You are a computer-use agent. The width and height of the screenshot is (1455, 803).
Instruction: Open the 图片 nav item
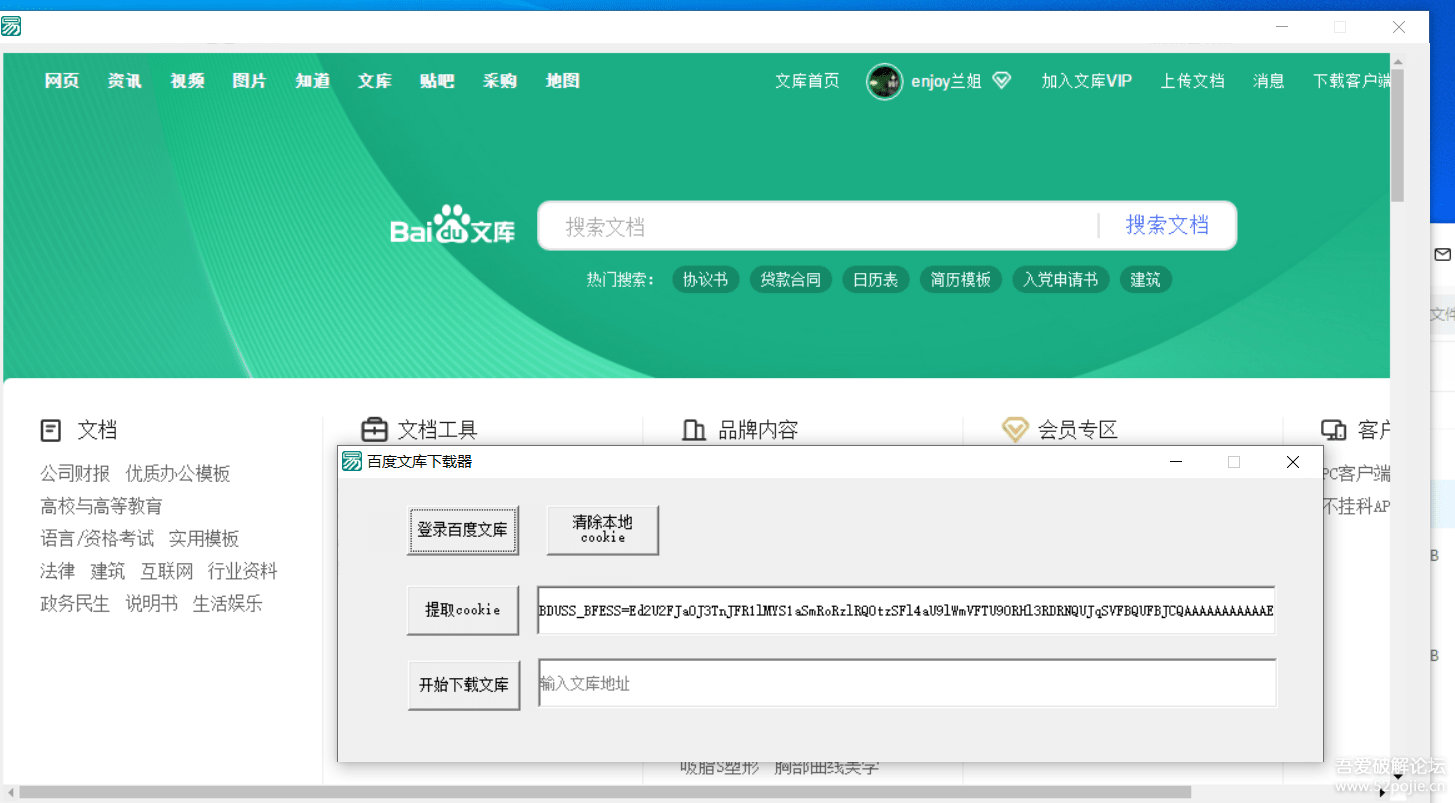[x=250, y=81]
